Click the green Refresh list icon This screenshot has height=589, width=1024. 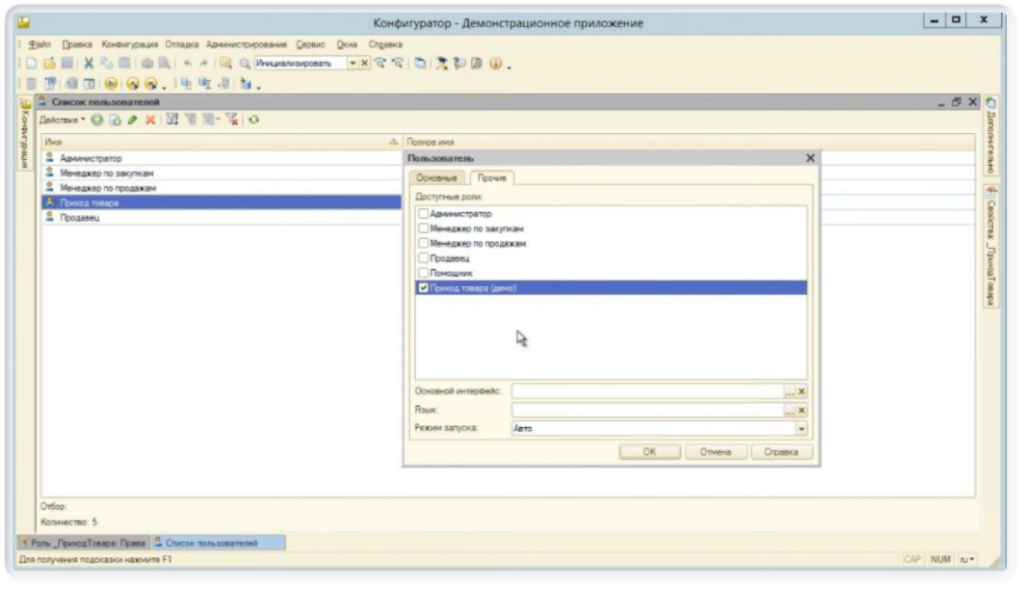(254, 120)
